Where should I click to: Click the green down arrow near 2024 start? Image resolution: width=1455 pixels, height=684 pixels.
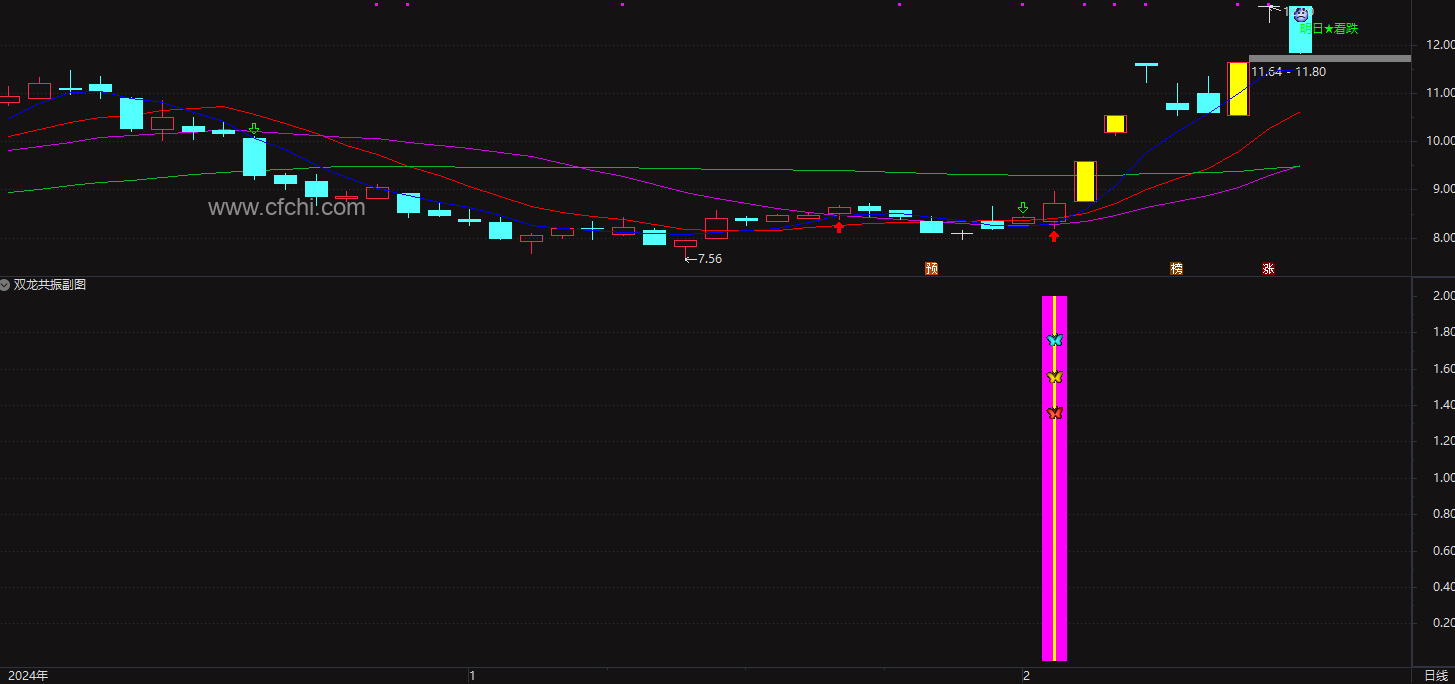coord(255,129)
